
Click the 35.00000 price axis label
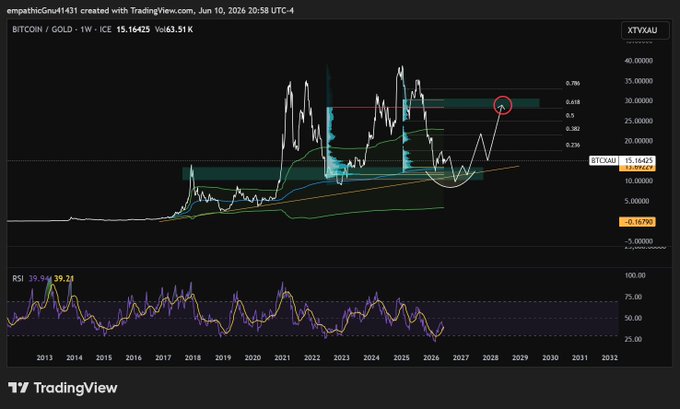(638, 81)
